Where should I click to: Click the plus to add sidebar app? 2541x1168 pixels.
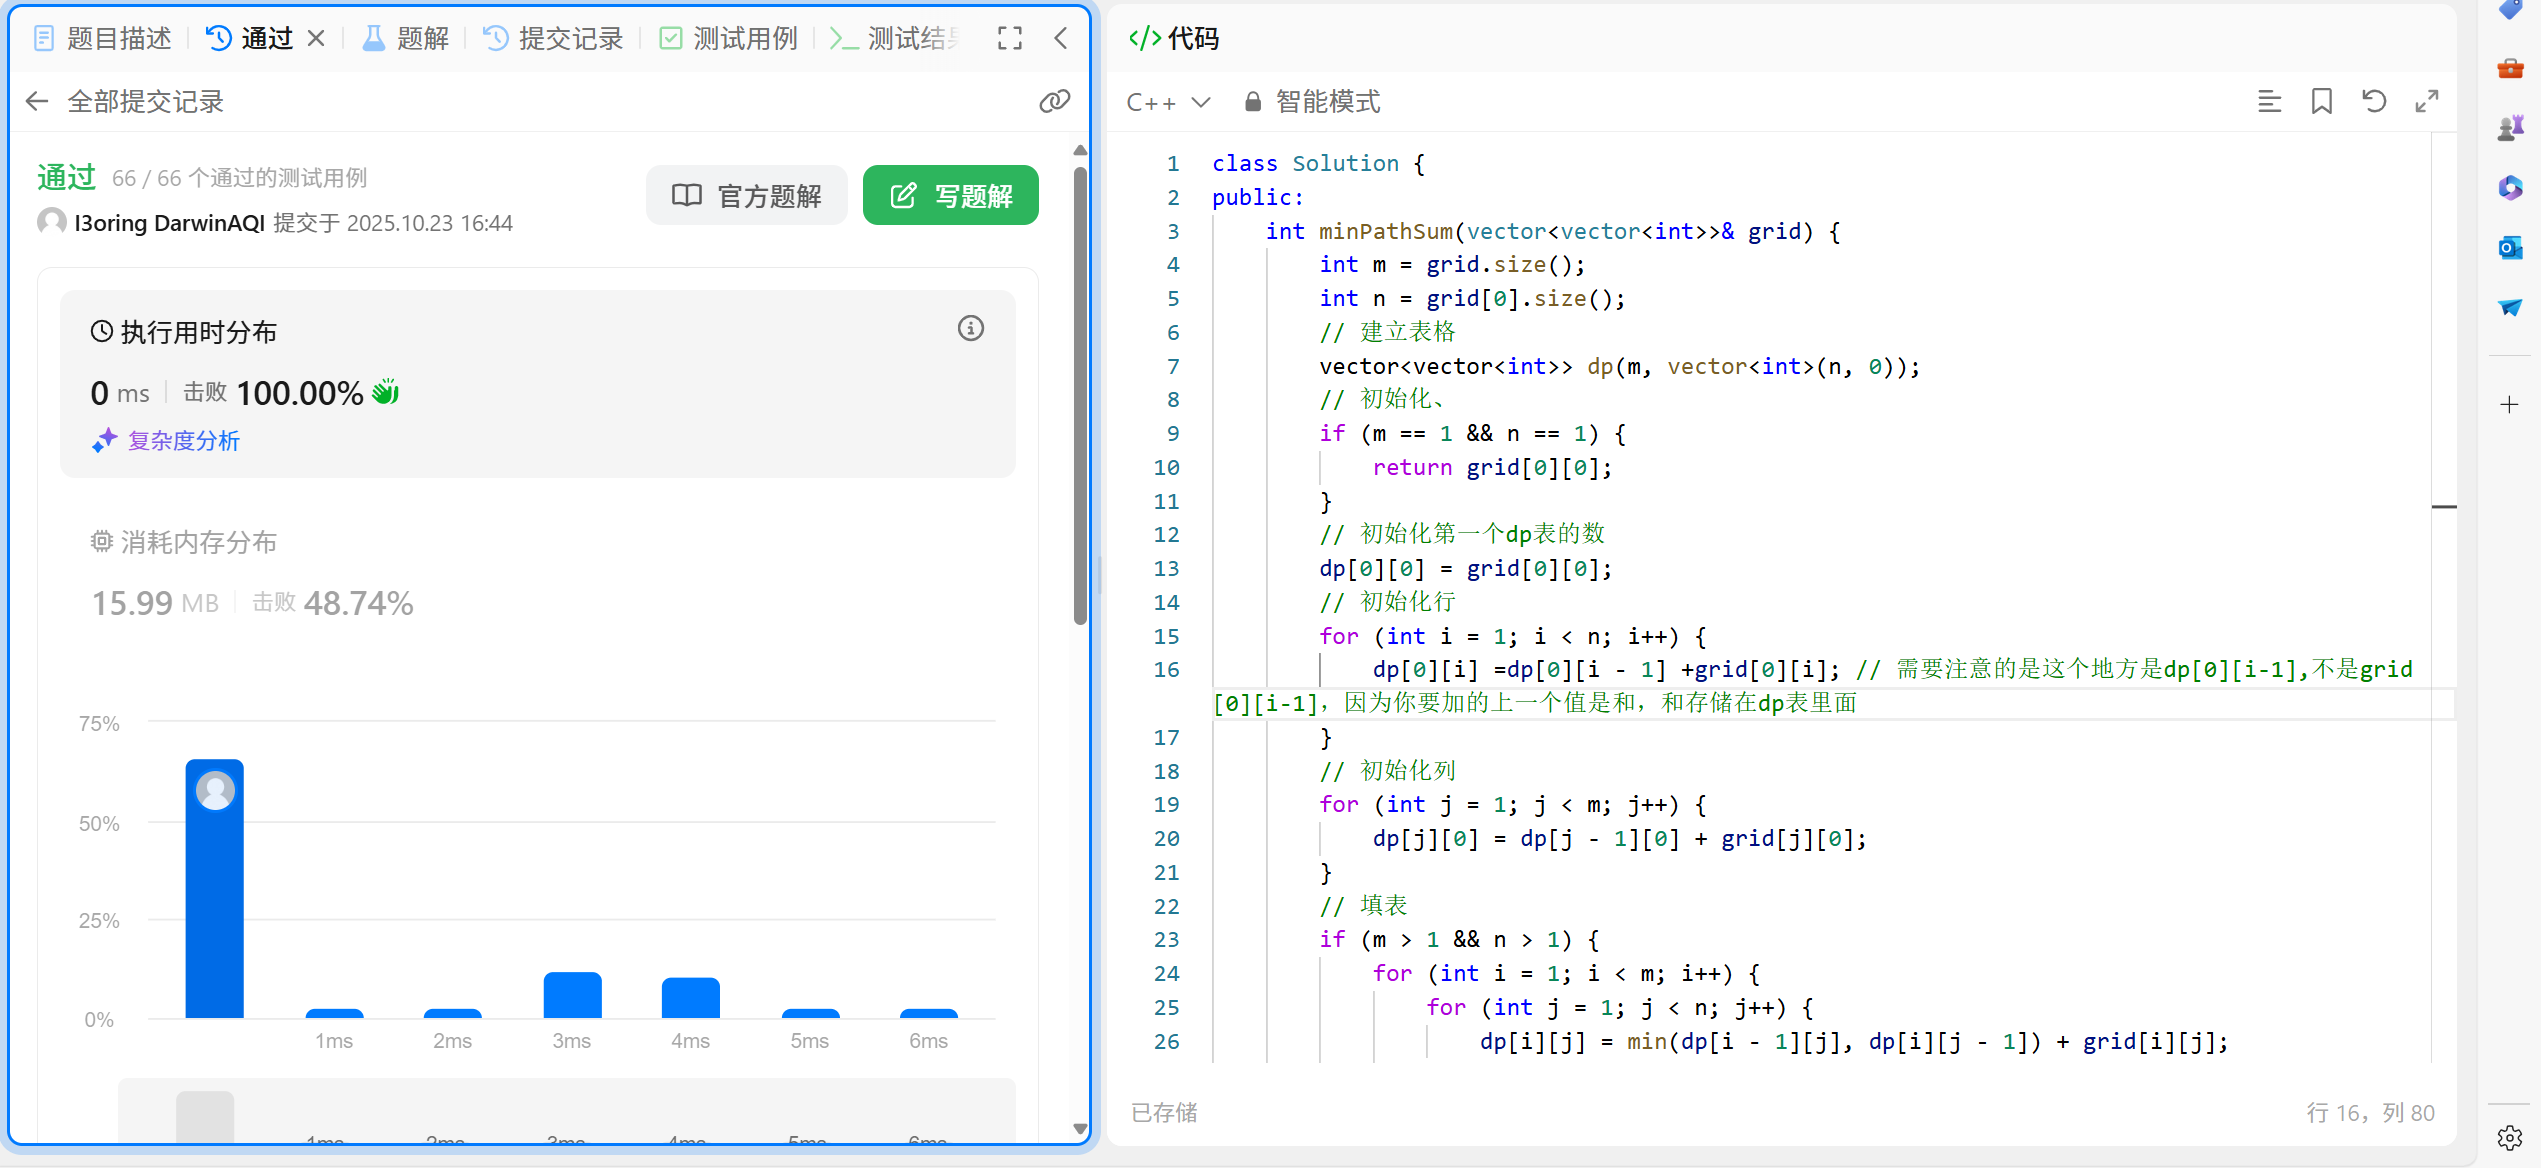[x=2509, y=405]
